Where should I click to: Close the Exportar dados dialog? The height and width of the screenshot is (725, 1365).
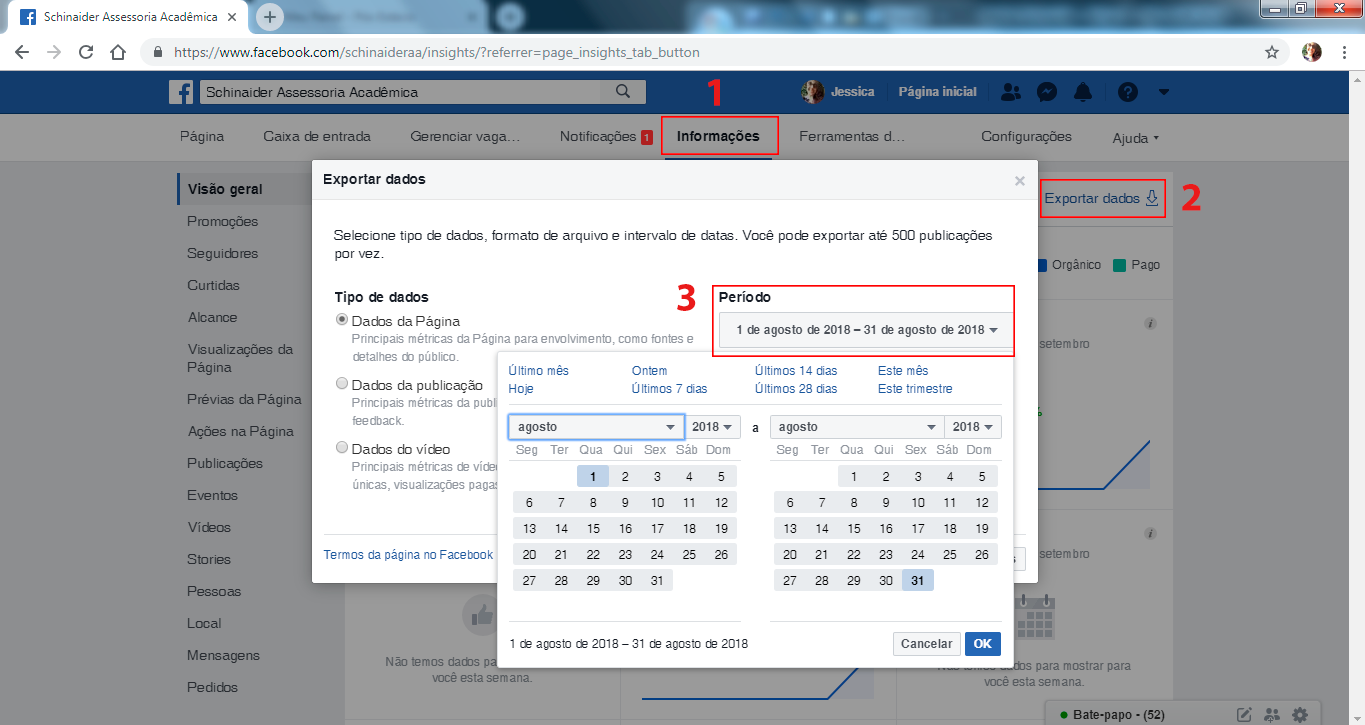[1020, 181]
